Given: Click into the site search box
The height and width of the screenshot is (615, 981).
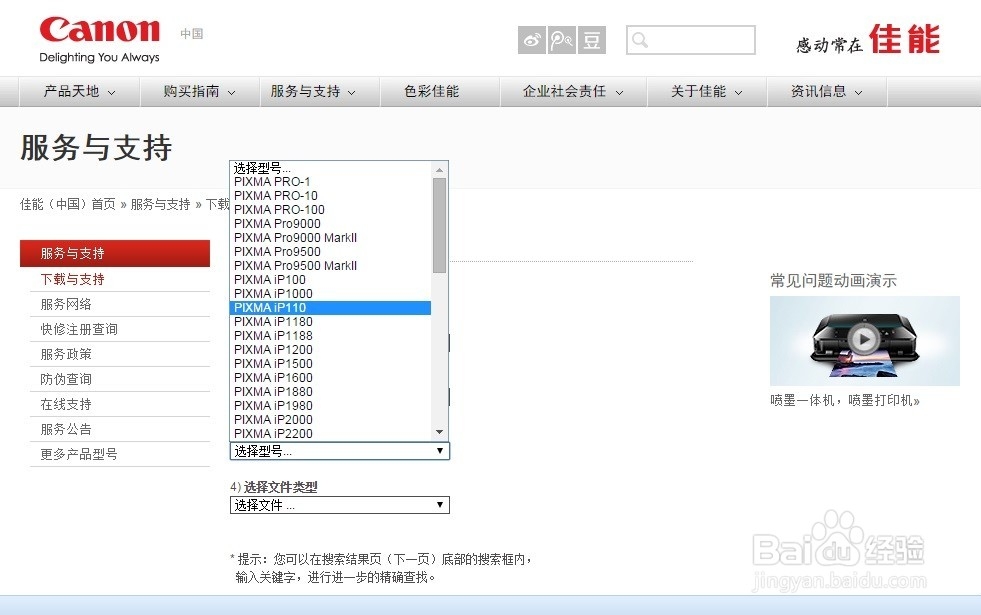Looking at the screenshot, I should pos(691,40).
